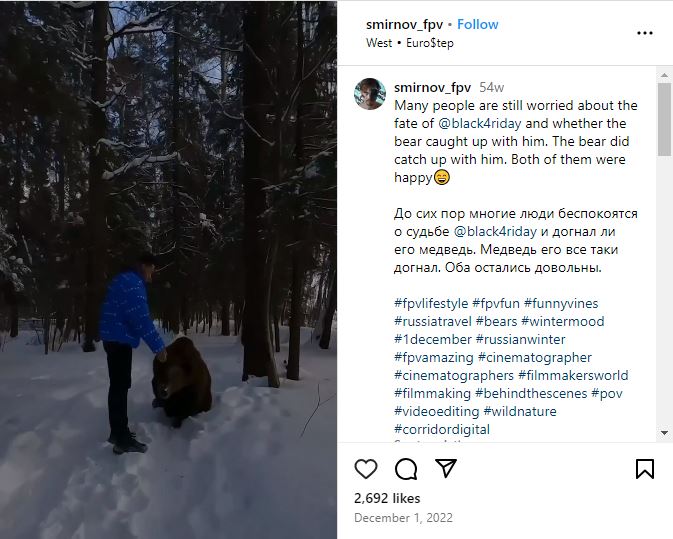Save the post with the bookmark icon
The height and width of the screenshot is (539, 673).
[645, 469]
